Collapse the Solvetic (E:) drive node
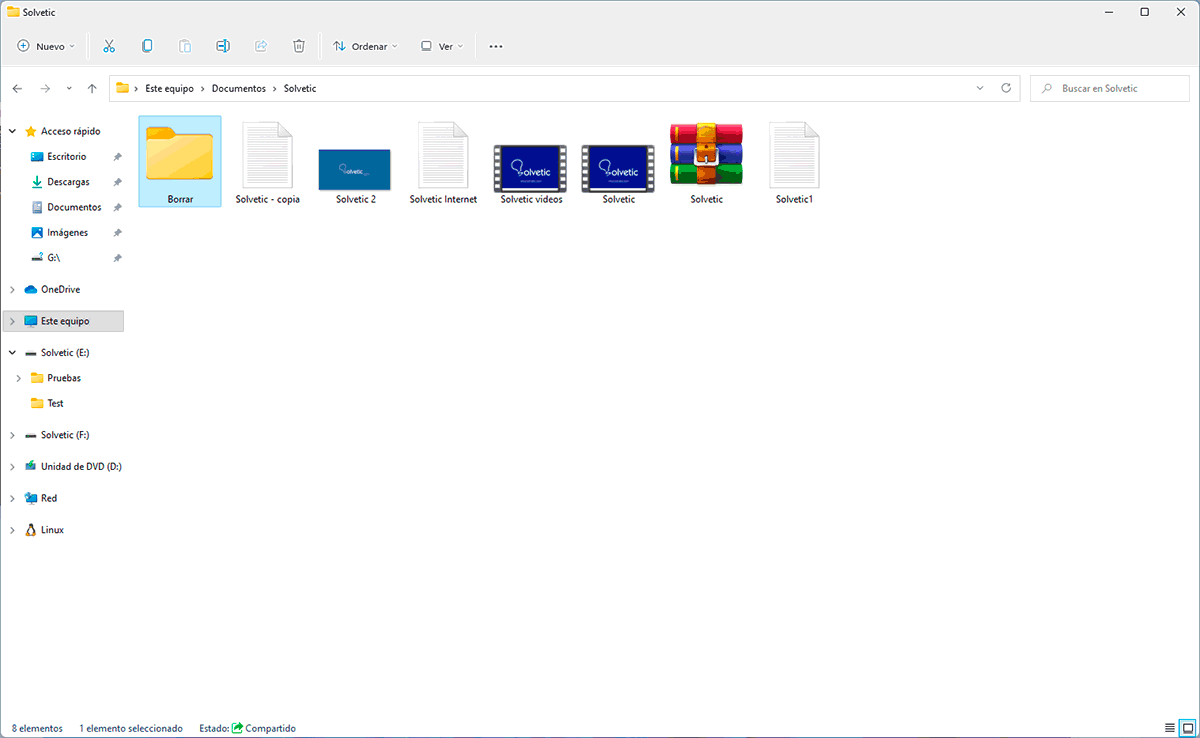The height and width of the screenshot is (738, 1200). [x=12, y=353]
